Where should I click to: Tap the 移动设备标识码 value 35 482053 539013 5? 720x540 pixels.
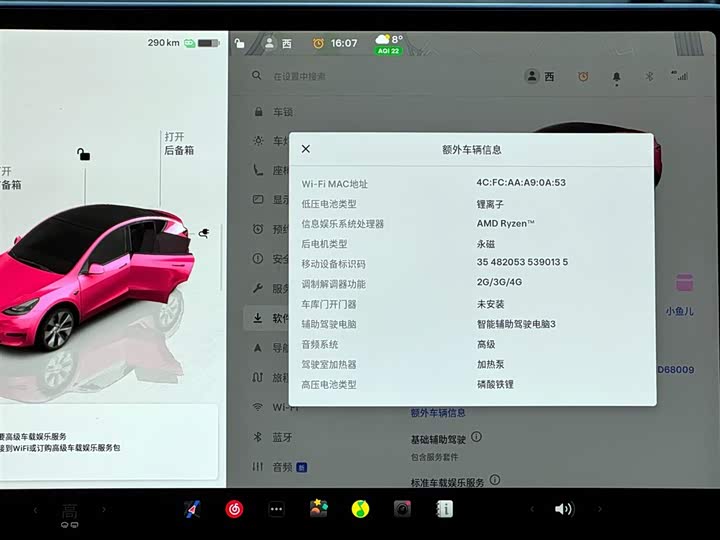click(x=522, y=262)
